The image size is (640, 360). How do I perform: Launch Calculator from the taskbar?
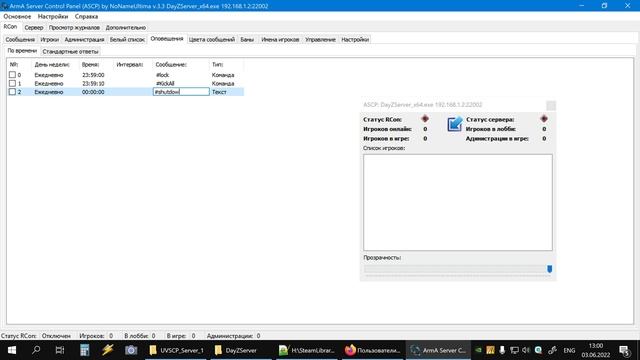click(84, 350)
